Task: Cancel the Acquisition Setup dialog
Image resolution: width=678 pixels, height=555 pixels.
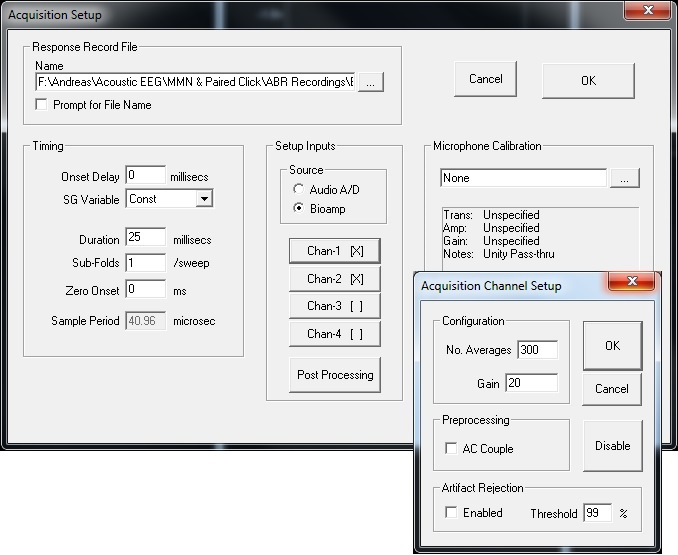Action: coord(485,79)
